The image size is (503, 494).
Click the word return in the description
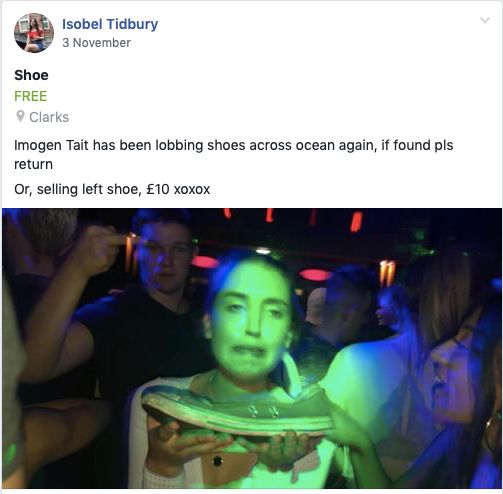[33, 164]
